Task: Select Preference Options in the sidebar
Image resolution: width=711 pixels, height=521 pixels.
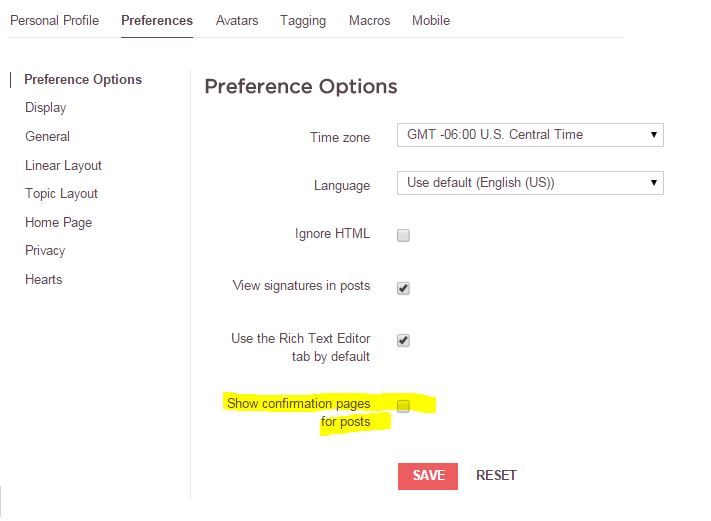Action: (83, 79)
